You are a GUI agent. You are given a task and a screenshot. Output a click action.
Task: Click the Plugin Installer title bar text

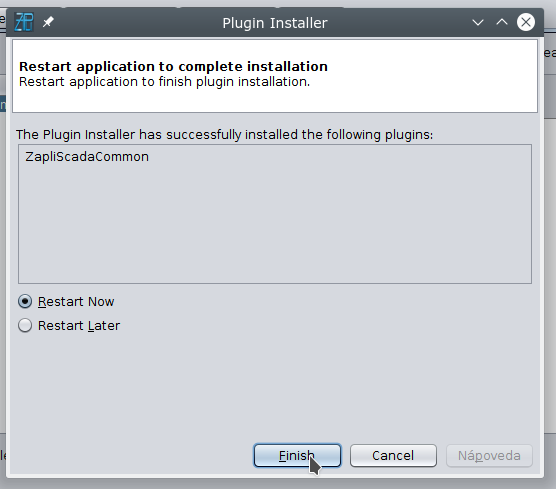275,23
